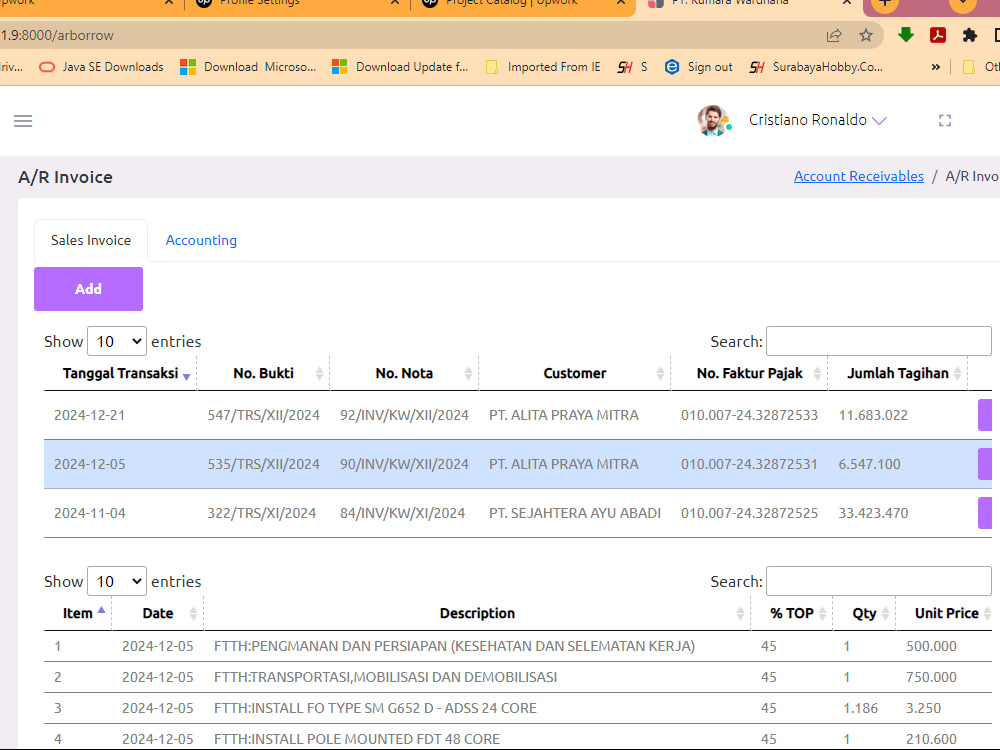This screenshot has width=1000, height=750.
Task: Click FTTH:TRANSPORTASI,MOBILISASI DAN DEMOBILISASI description
Action: click(x=385, y=677)
